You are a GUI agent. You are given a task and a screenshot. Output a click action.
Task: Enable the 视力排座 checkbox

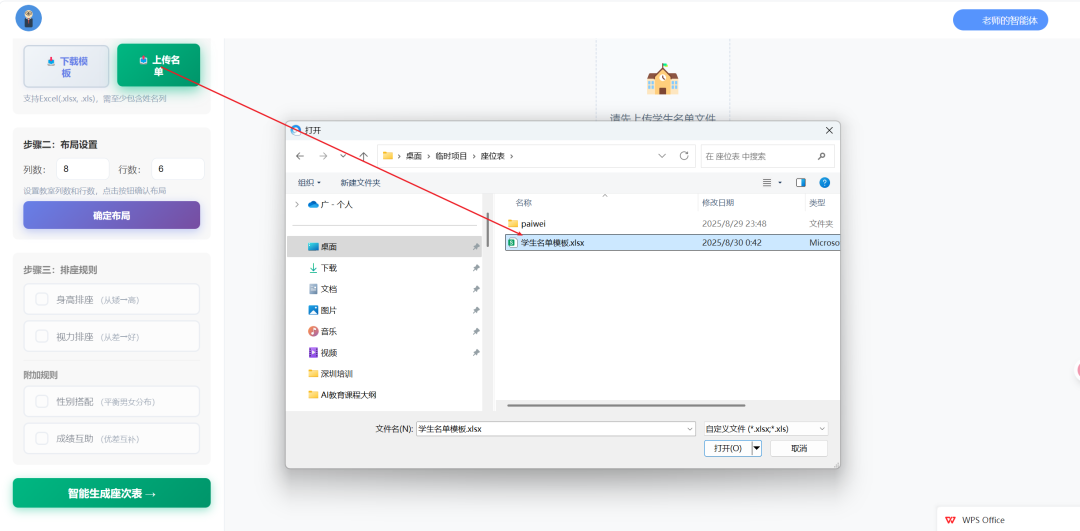[x=42, y=337]
